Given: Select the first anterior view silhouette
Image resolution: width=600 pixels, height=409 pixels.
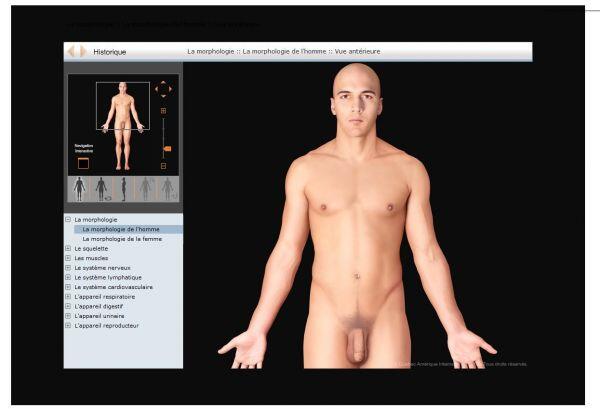Looking at the screenshot, I should (79, 188).
